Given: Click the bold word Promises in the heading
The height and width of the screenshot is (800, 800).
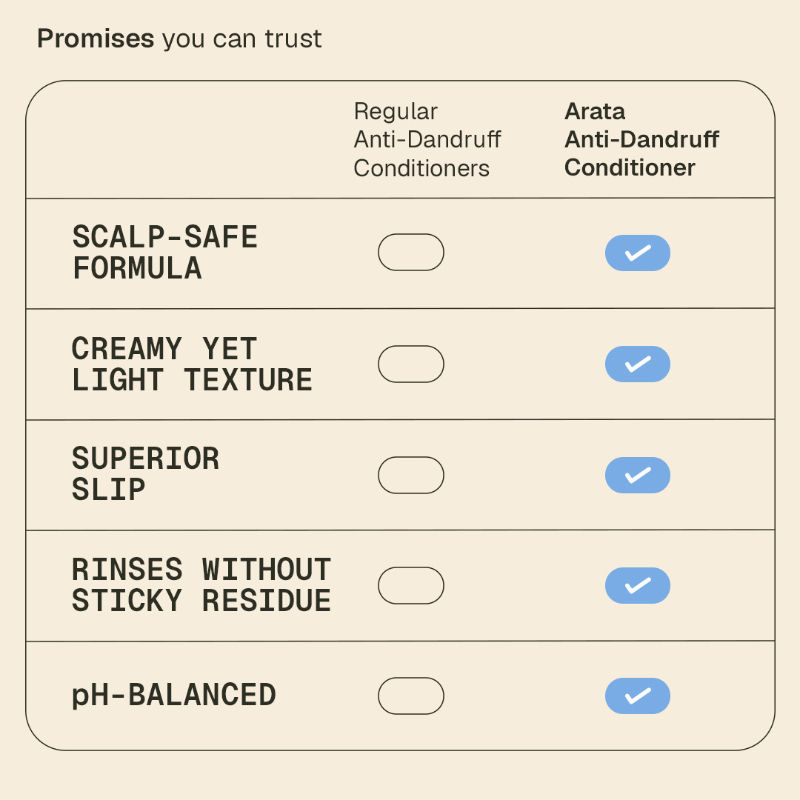Looking at the screenshot, I should [95, 39].
